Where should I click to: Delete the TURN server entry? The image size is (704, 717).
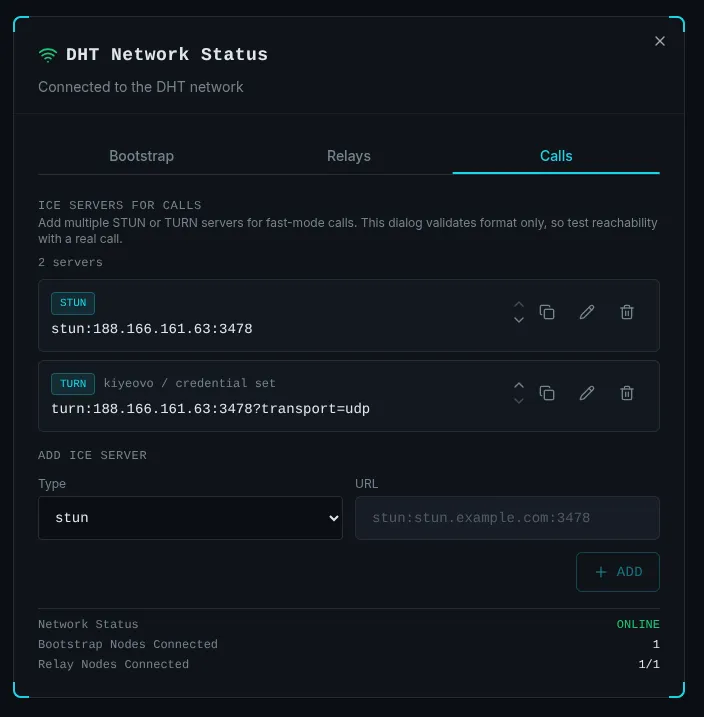tap(627, 393)
